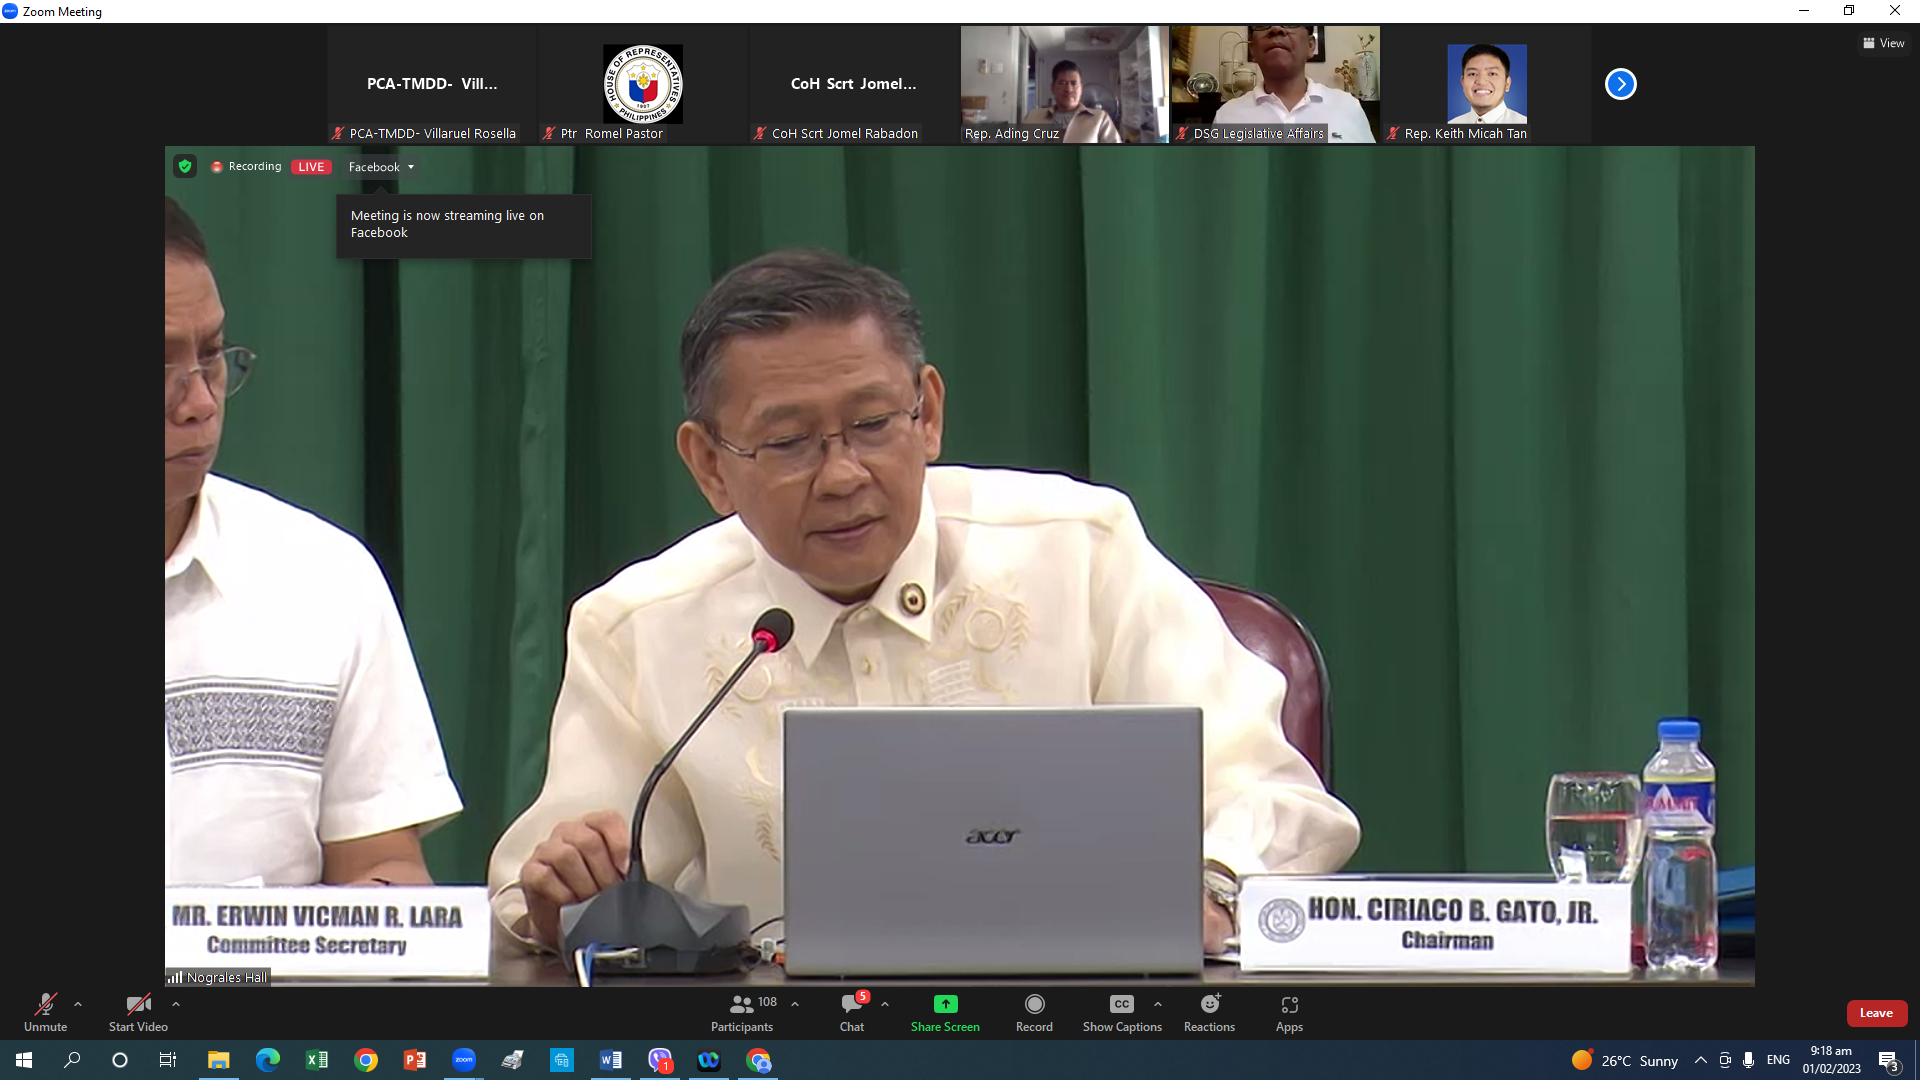Click the Nogales Hall speaker label
The height and width of the screenshot is (1080, 1920).
pyautogui.click(x=218, y=977)
